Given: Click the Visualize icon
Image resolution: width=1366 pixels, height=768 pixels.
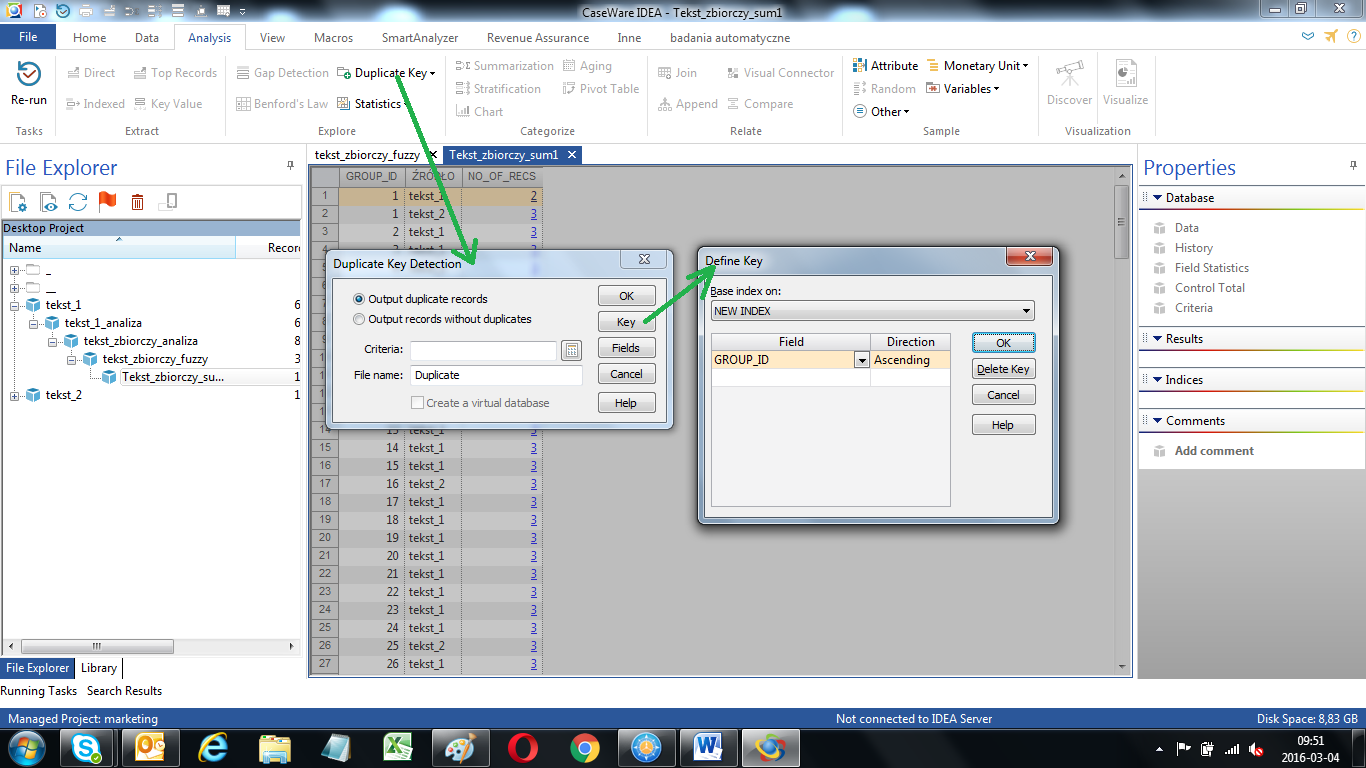Looking at the screenshot, I should 1126,74.
